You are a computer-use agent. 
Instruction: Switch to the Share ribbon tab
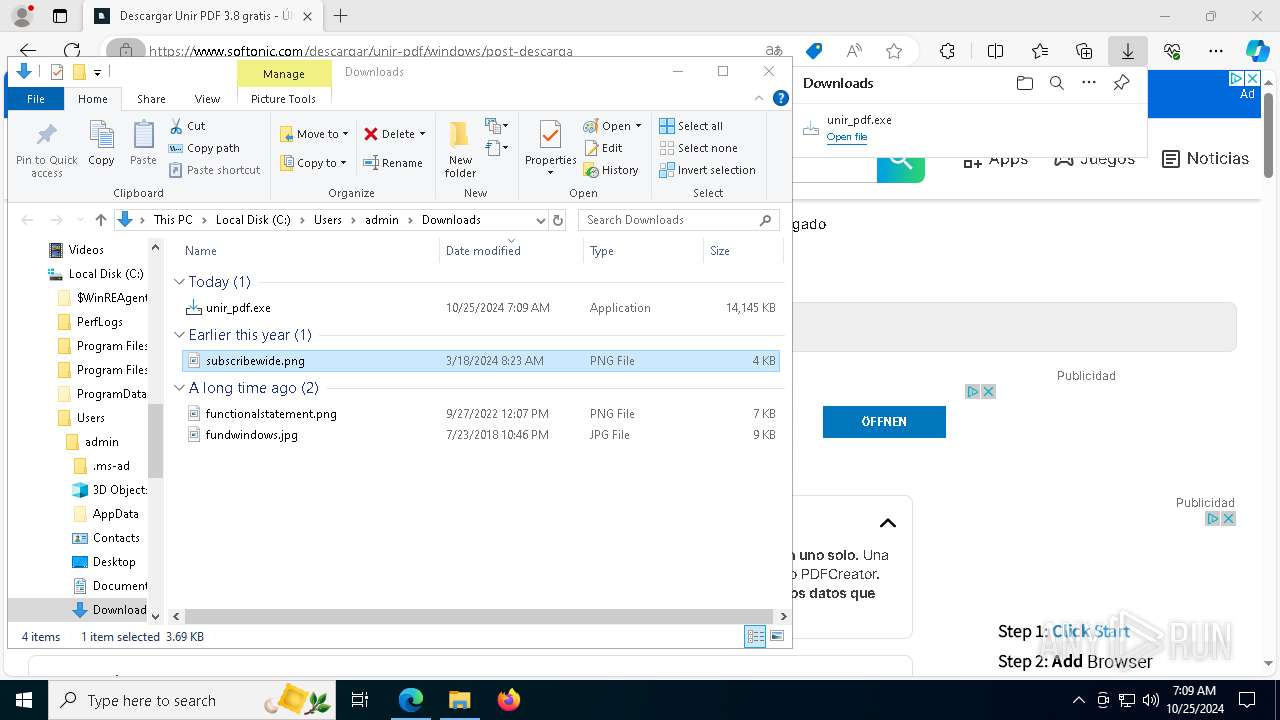(151, 99)
